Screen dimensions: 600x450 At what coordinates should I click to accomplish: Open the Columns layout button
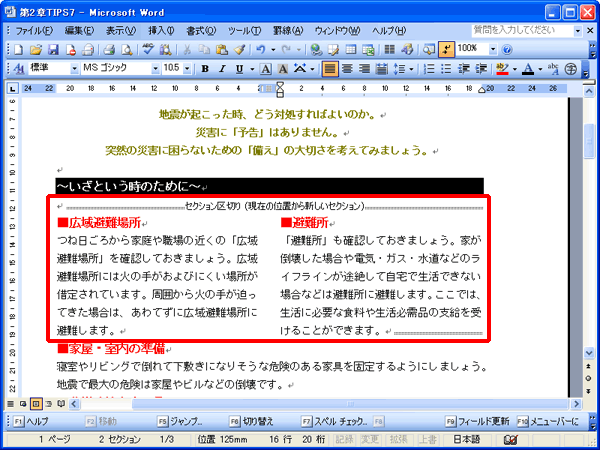[390, 49]
